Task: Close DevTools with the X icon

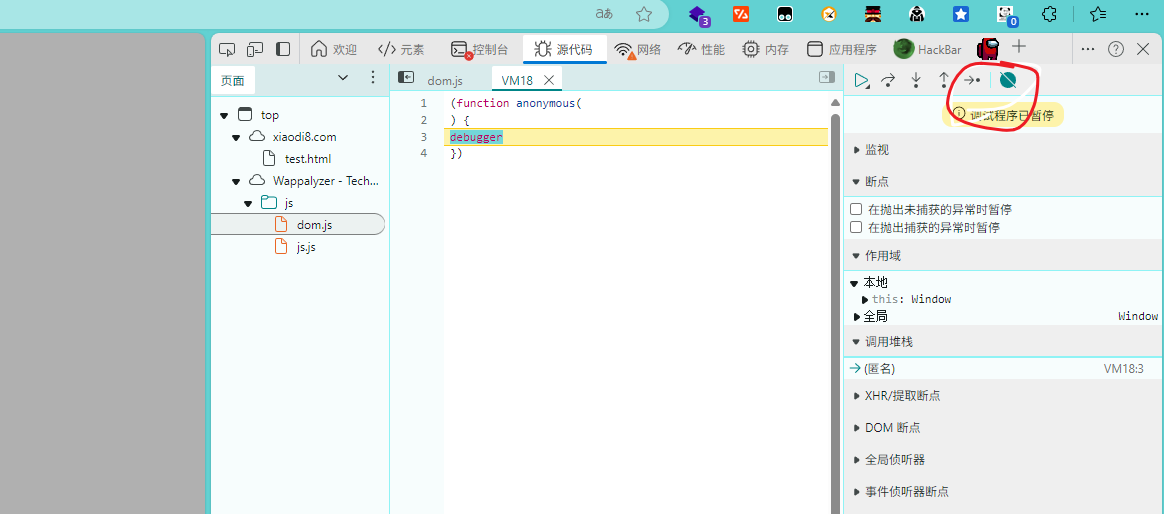Action: [1143, 49]
